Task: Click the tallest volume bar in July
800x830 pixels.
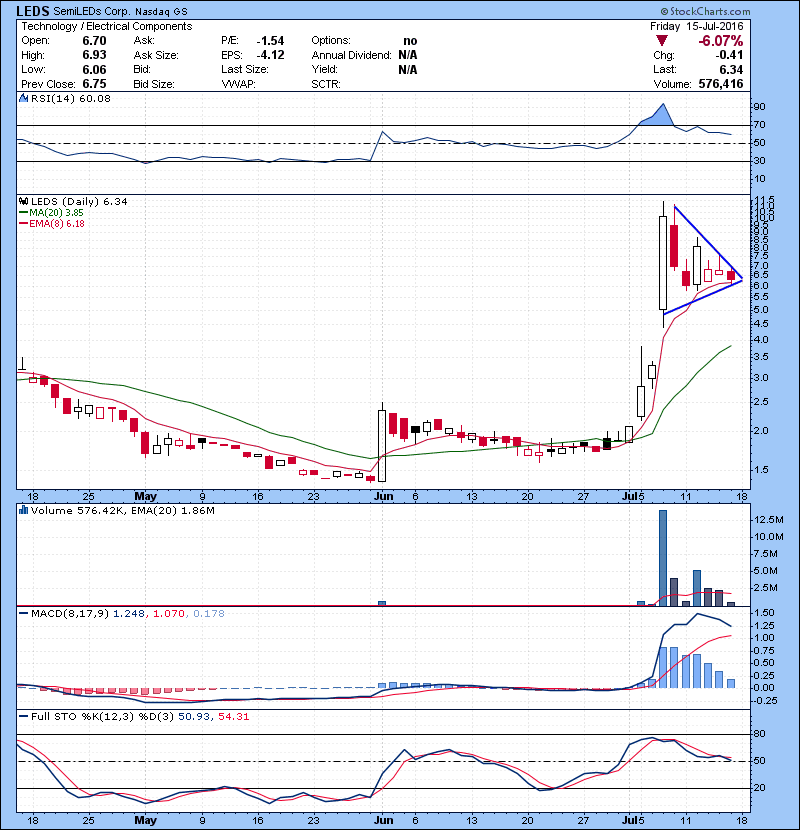Action: pyautogui.click(x=663, y=558)
